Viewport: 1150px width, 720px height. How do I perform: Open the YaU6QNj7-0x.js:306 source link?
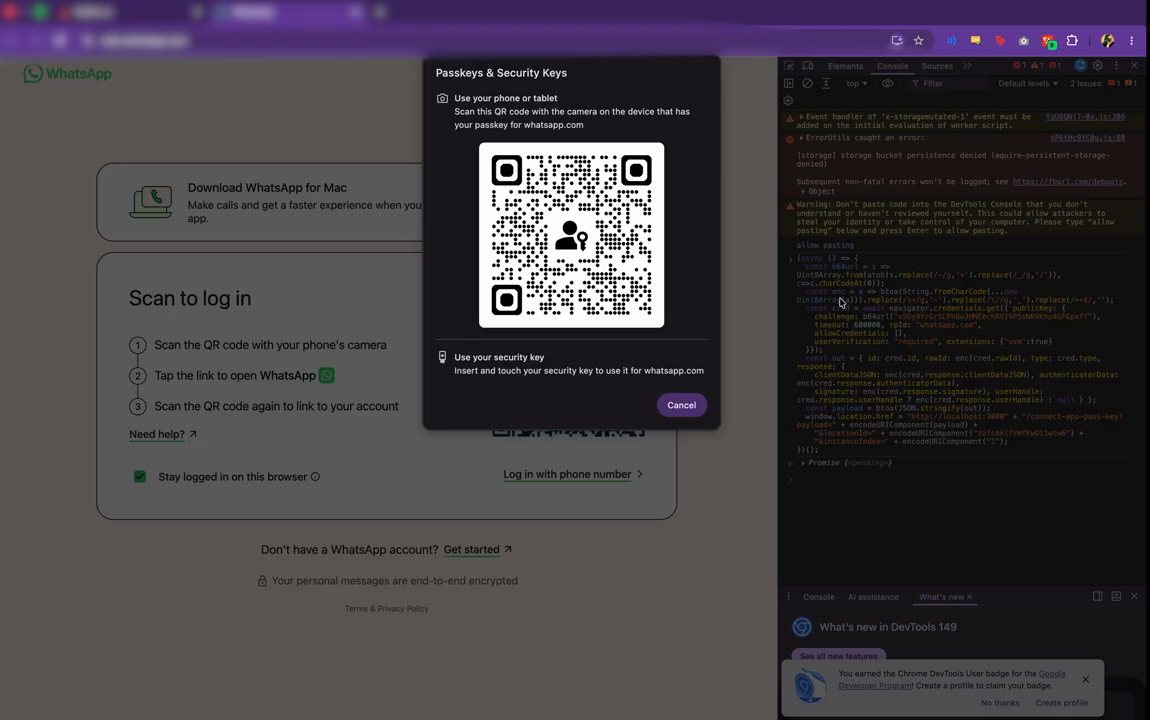pyautogui.click(x=1085, y=117)
